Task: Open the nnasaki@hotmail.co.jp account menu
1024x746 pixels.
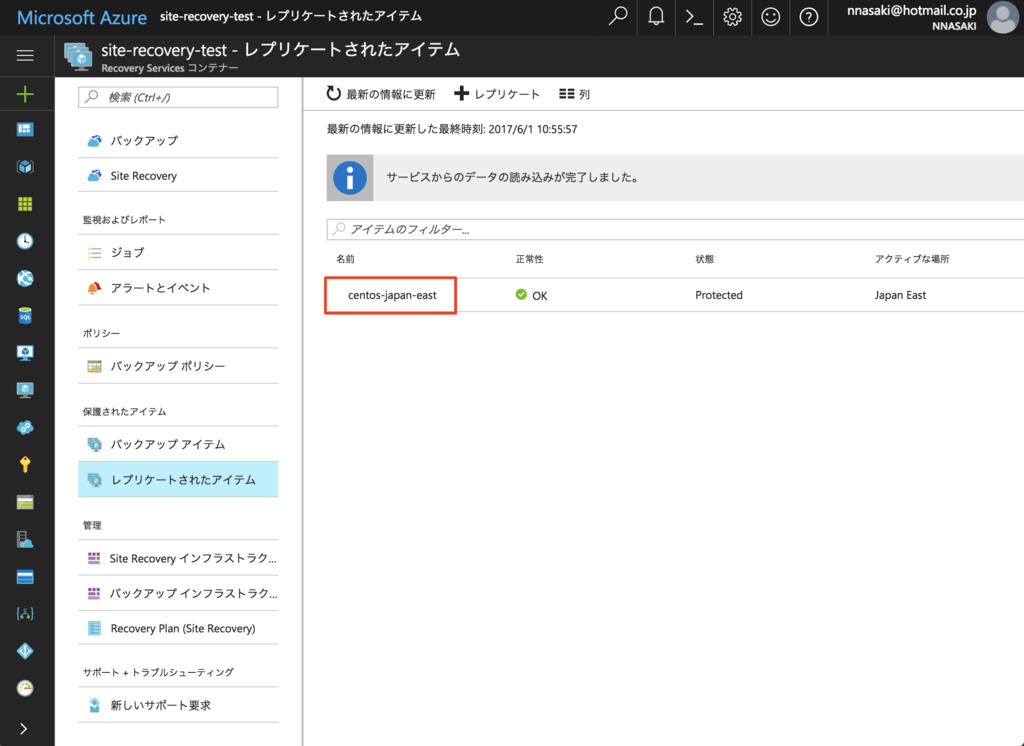Action: [x=911, y=17]
